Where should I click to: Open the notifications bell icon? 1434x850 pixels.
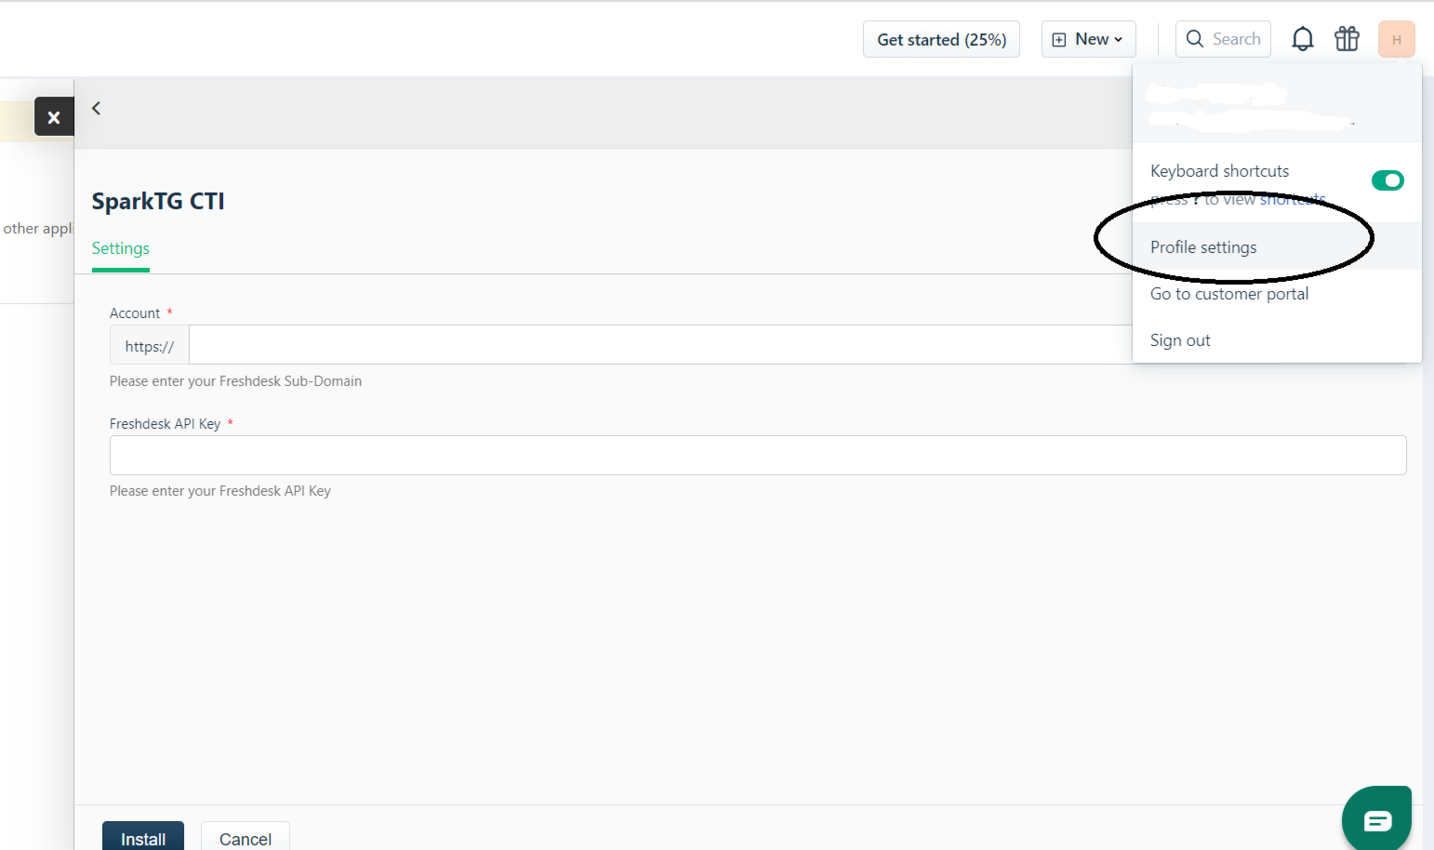click(x=1302, y=38)
